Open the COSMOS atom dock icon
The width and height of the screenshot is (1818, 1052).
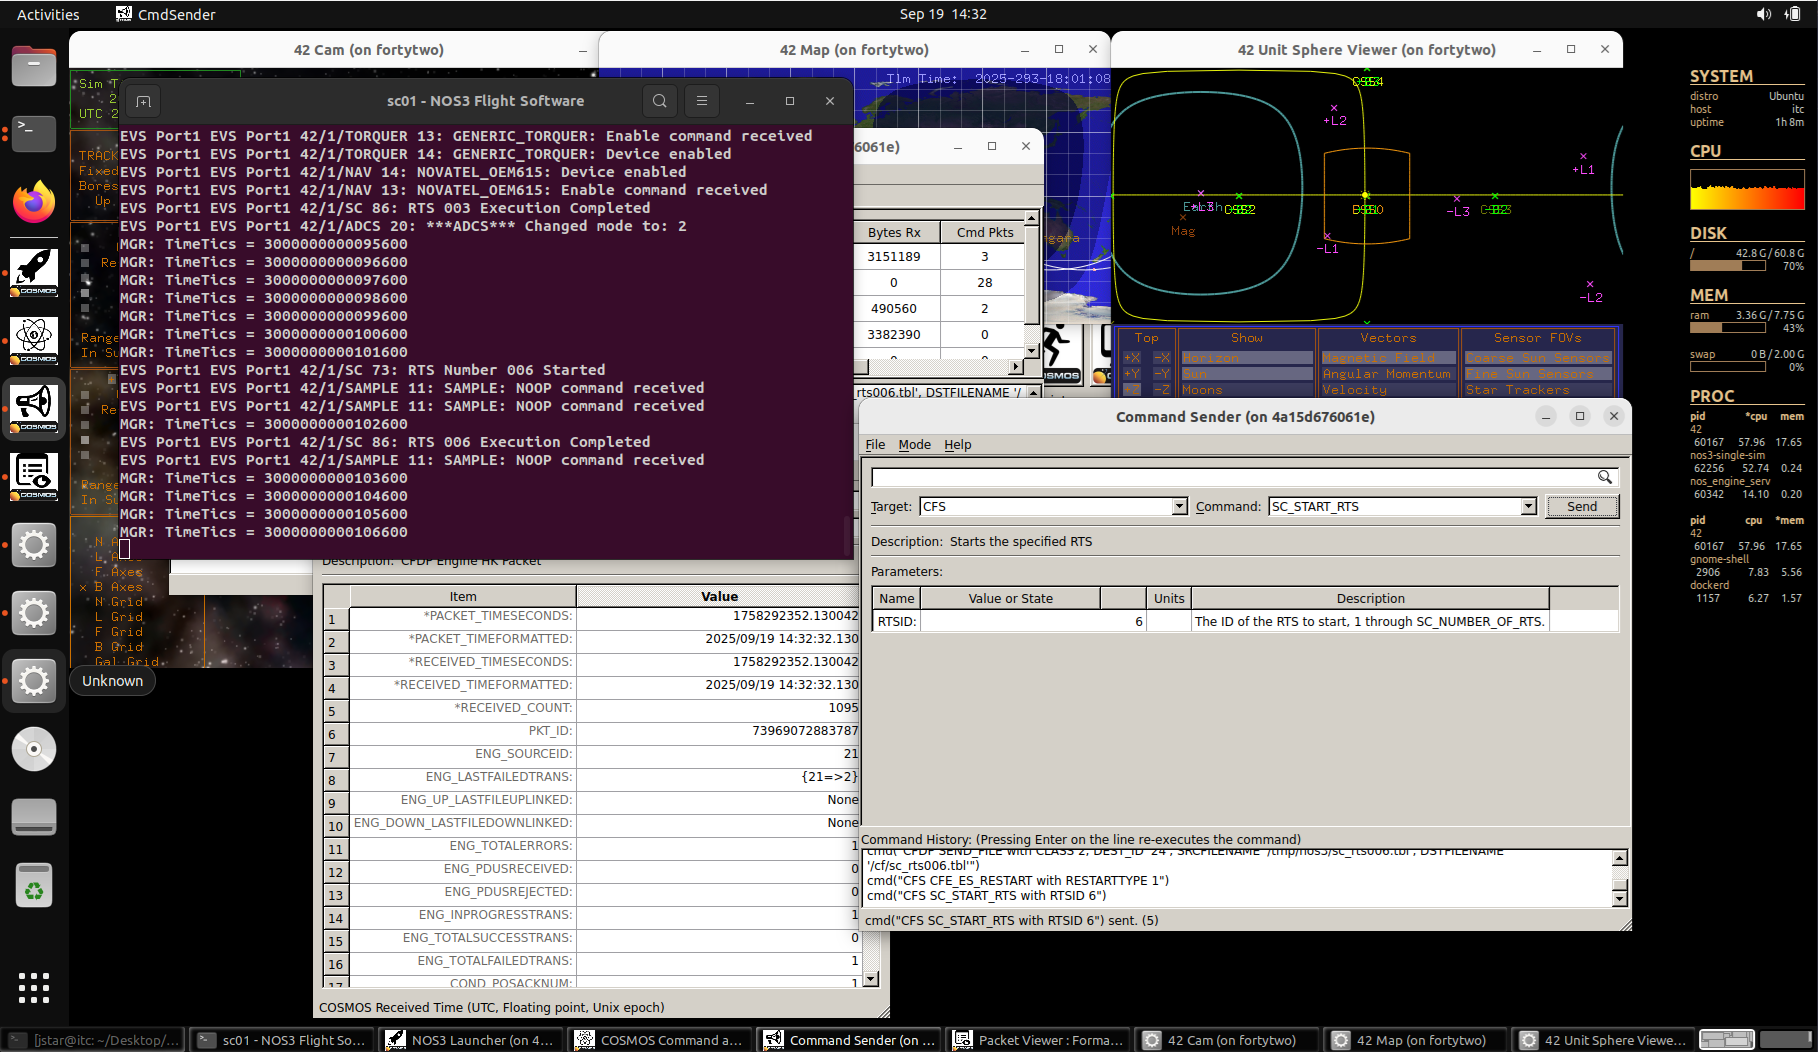34,340
